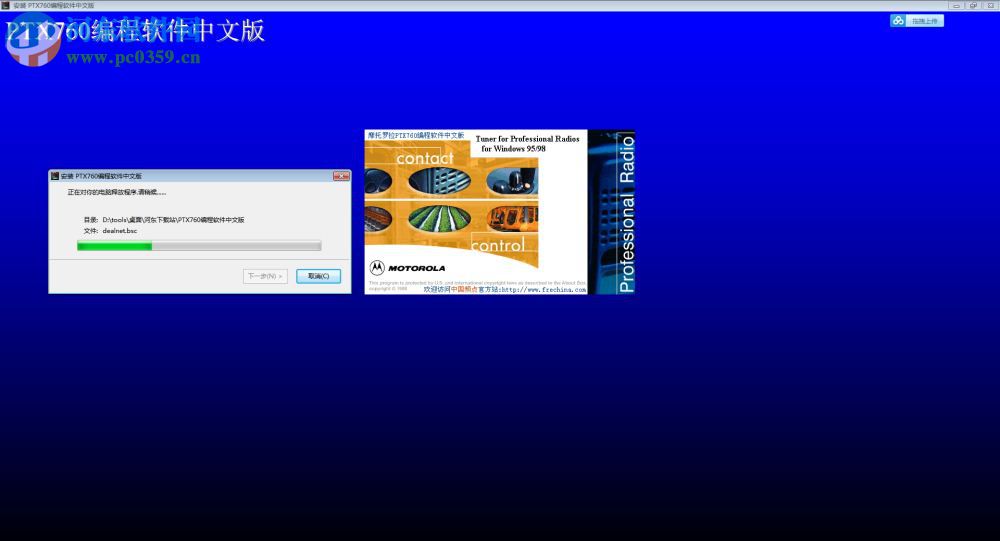Click the disabled 下一步(N) > button
The image size is (1000, 541).
tap(265, 276)
